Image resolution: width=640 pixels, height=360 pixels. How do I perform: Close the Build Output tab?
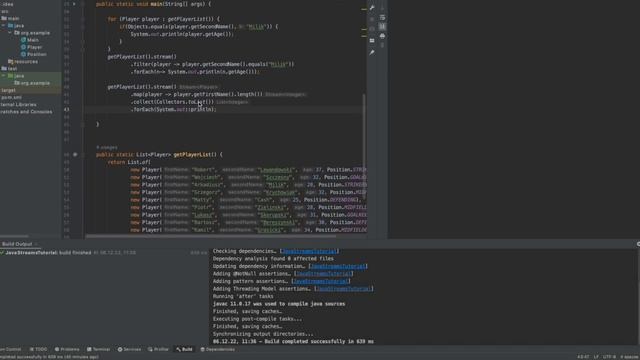click(x=36, y=244)
